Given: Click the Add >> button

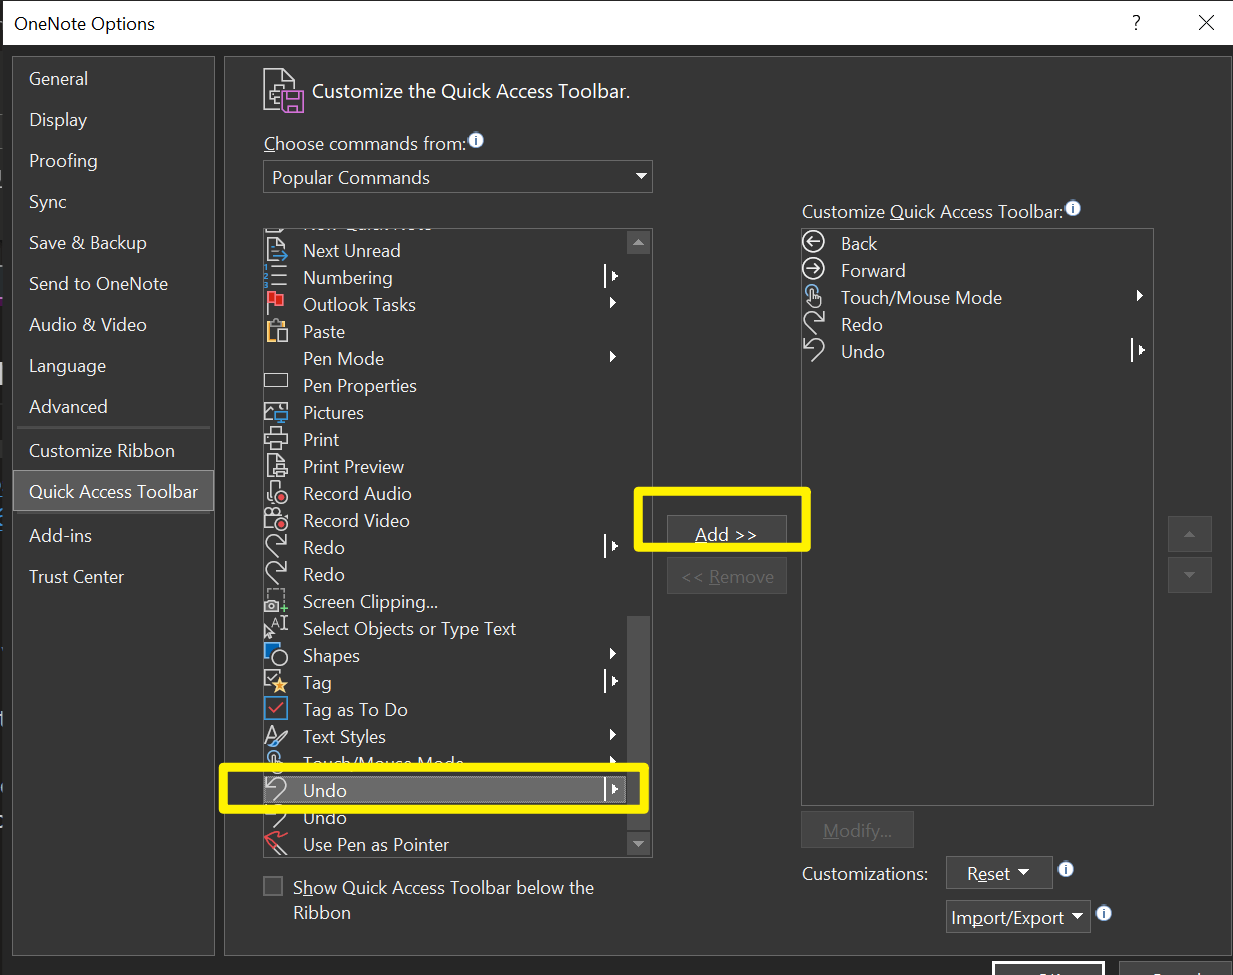Looking at the screenshot, I should point(727,534).
